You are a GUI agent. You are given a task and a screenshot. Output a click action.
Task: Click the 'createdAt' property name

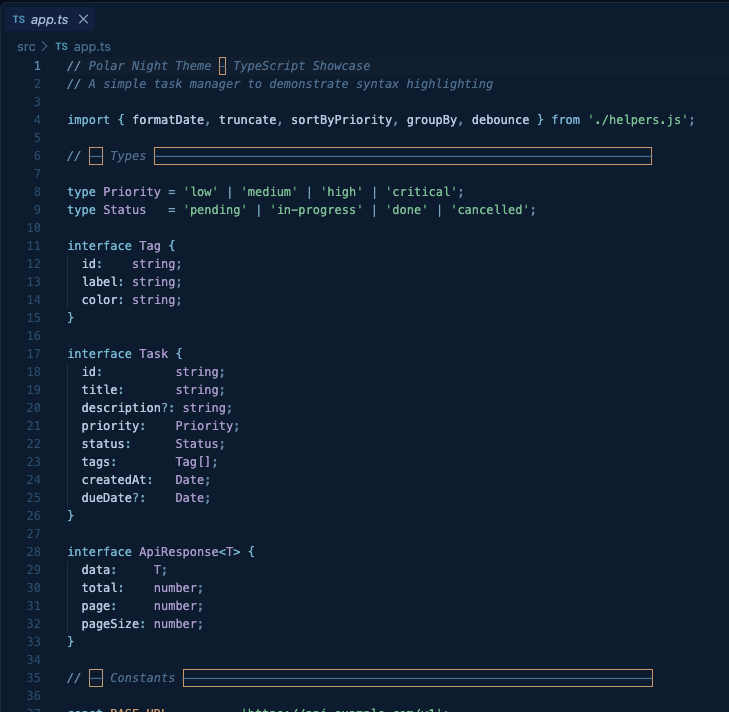(x=114, y=480)
